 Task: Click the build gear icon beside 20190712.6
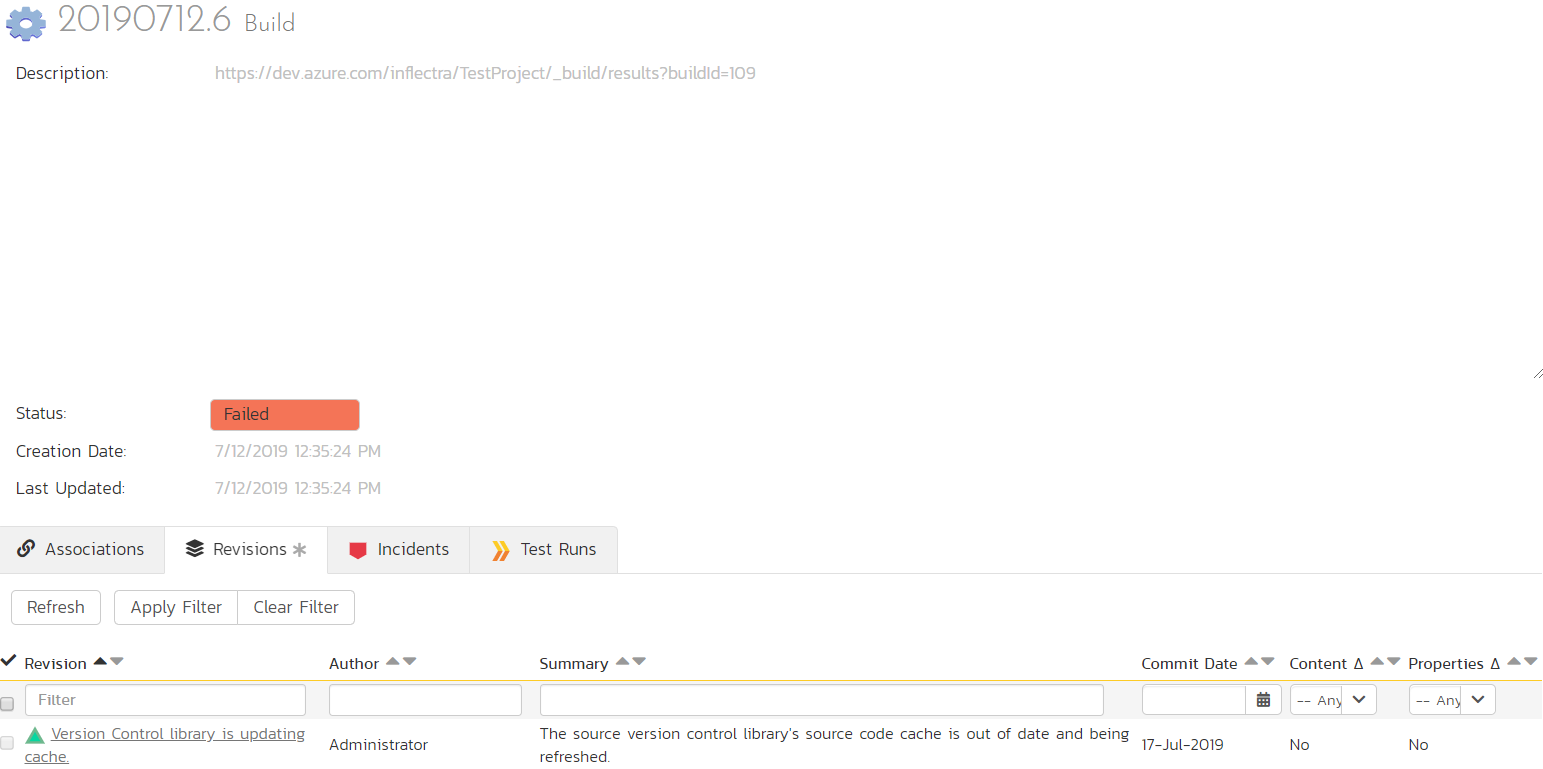coord(26,23)
